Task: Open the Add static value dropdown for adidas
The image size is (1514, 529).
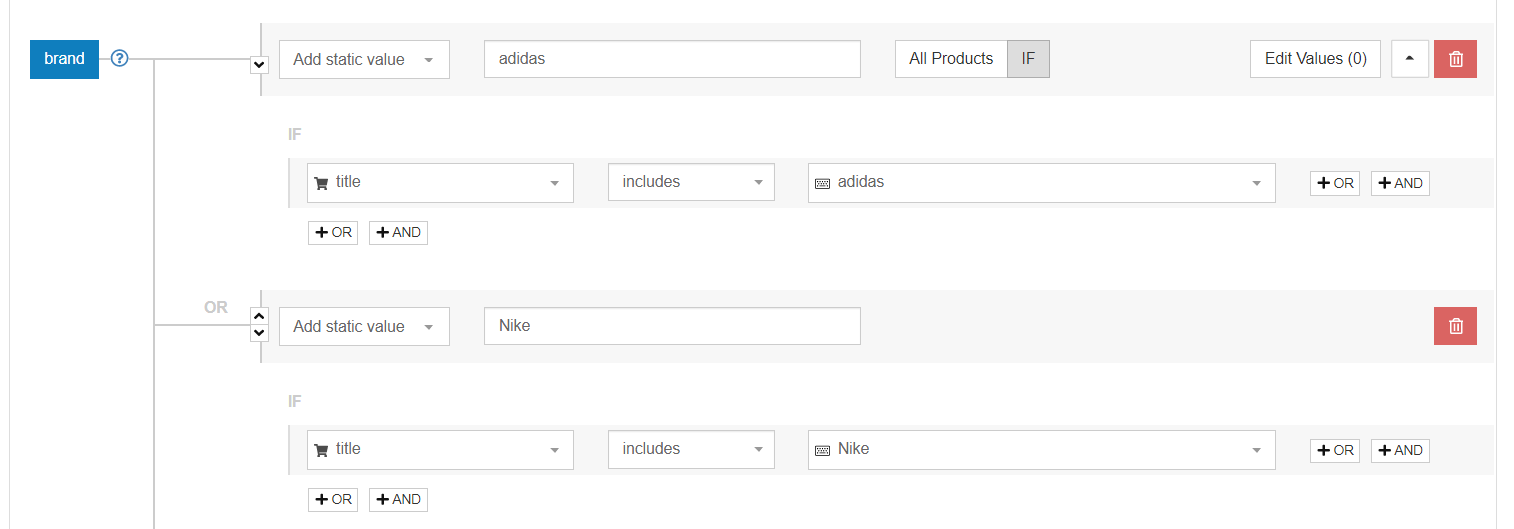Action: (364, 59)
